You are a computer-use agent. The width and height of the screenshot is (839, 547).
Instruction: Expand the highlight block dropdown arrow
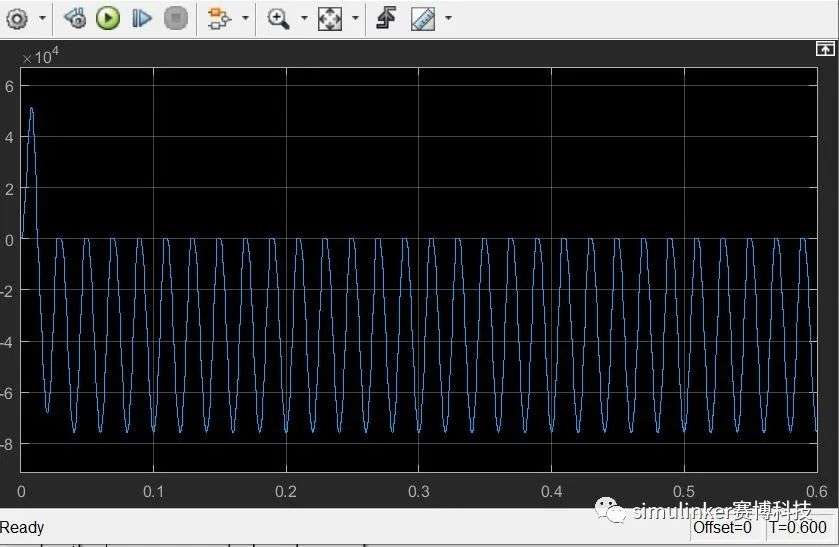click(245, 18)
